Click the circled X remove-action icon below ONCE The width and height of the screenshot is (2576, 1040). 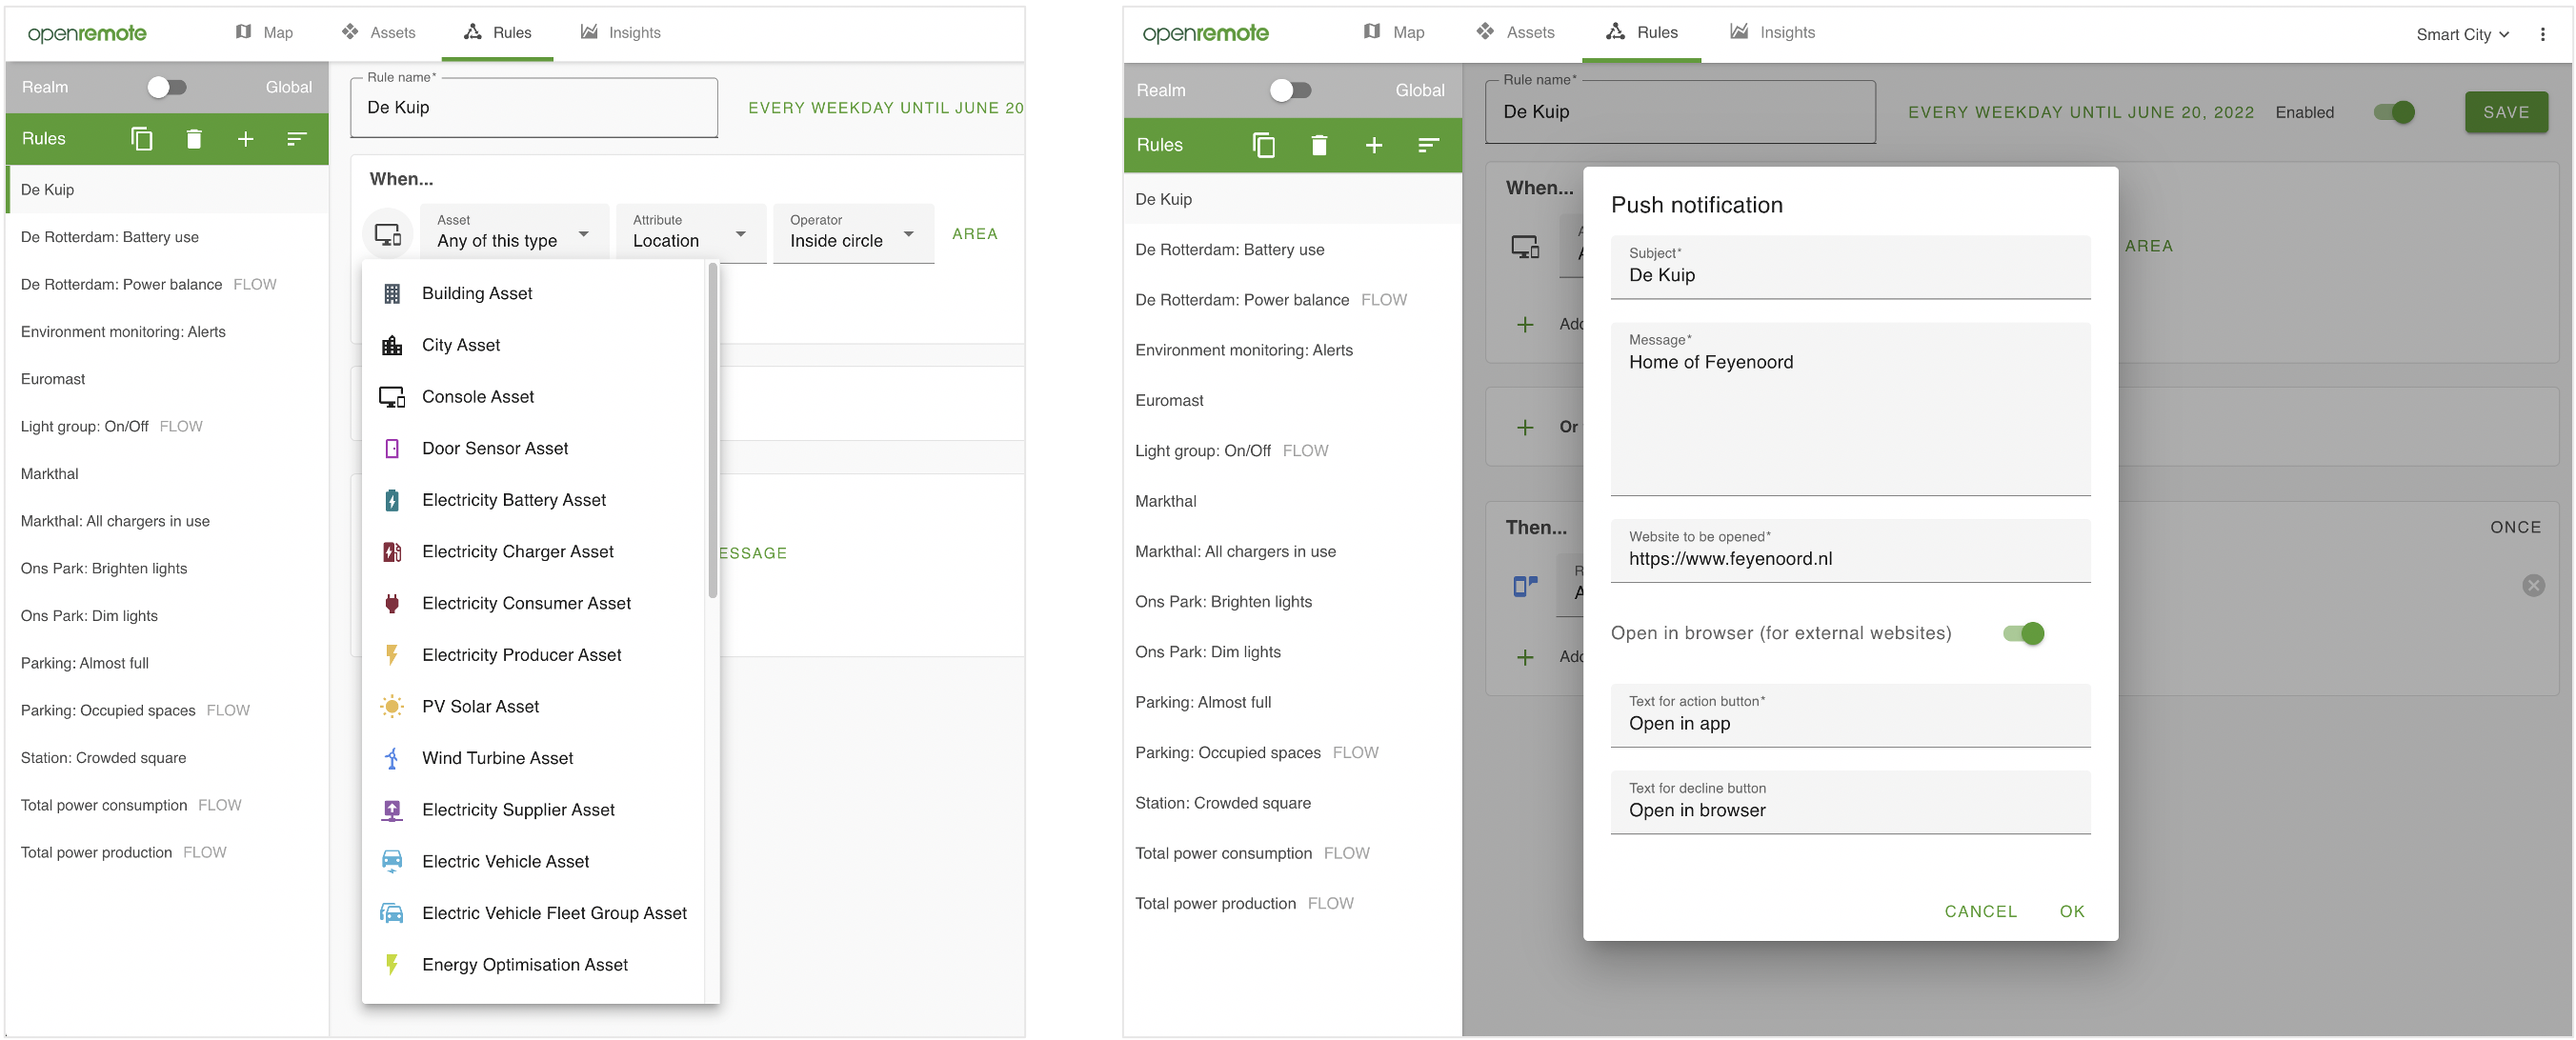[x=2532, y=585]
